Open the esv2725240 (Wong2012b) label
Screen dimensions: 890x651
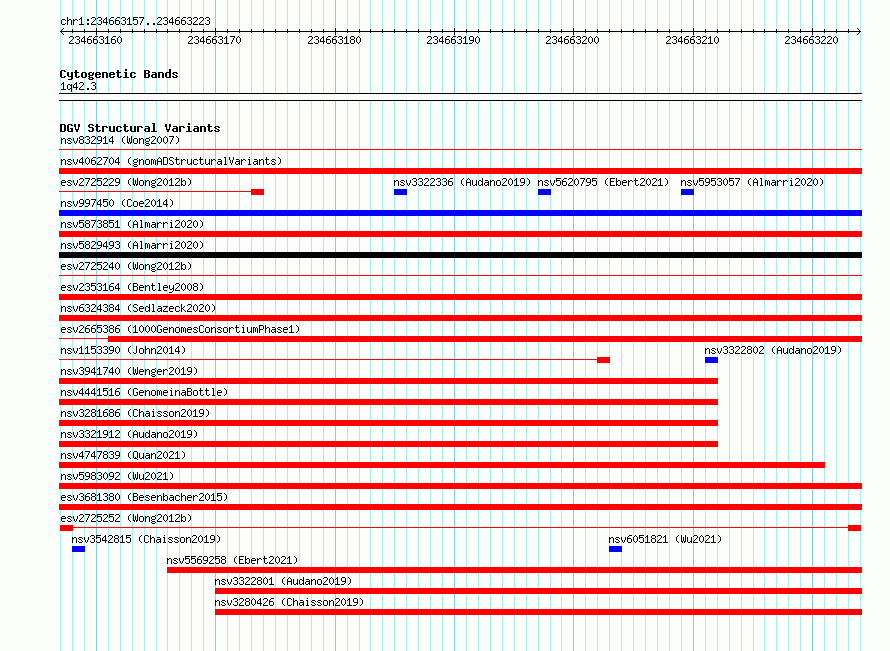coord(126,266)
